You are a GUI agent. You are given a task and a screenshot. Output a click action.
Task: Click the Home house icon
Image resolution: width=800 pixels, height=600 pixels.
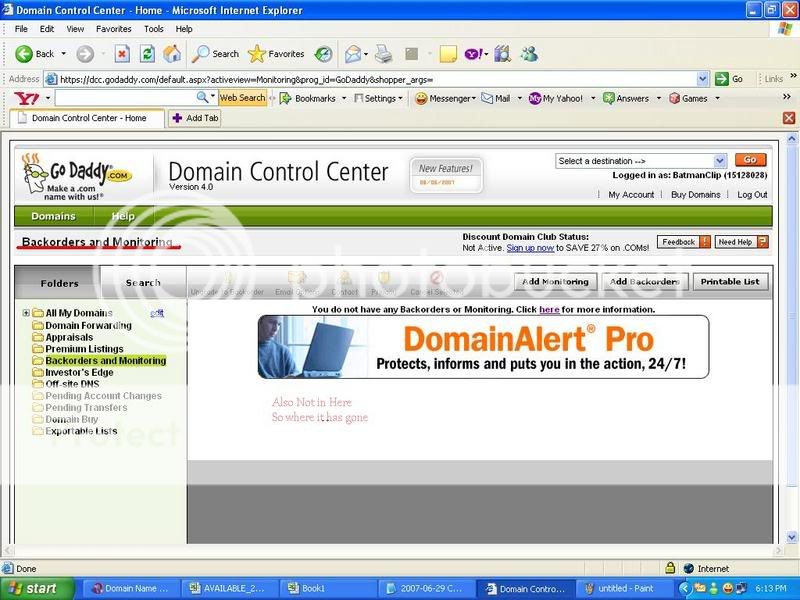pos(172,54)
